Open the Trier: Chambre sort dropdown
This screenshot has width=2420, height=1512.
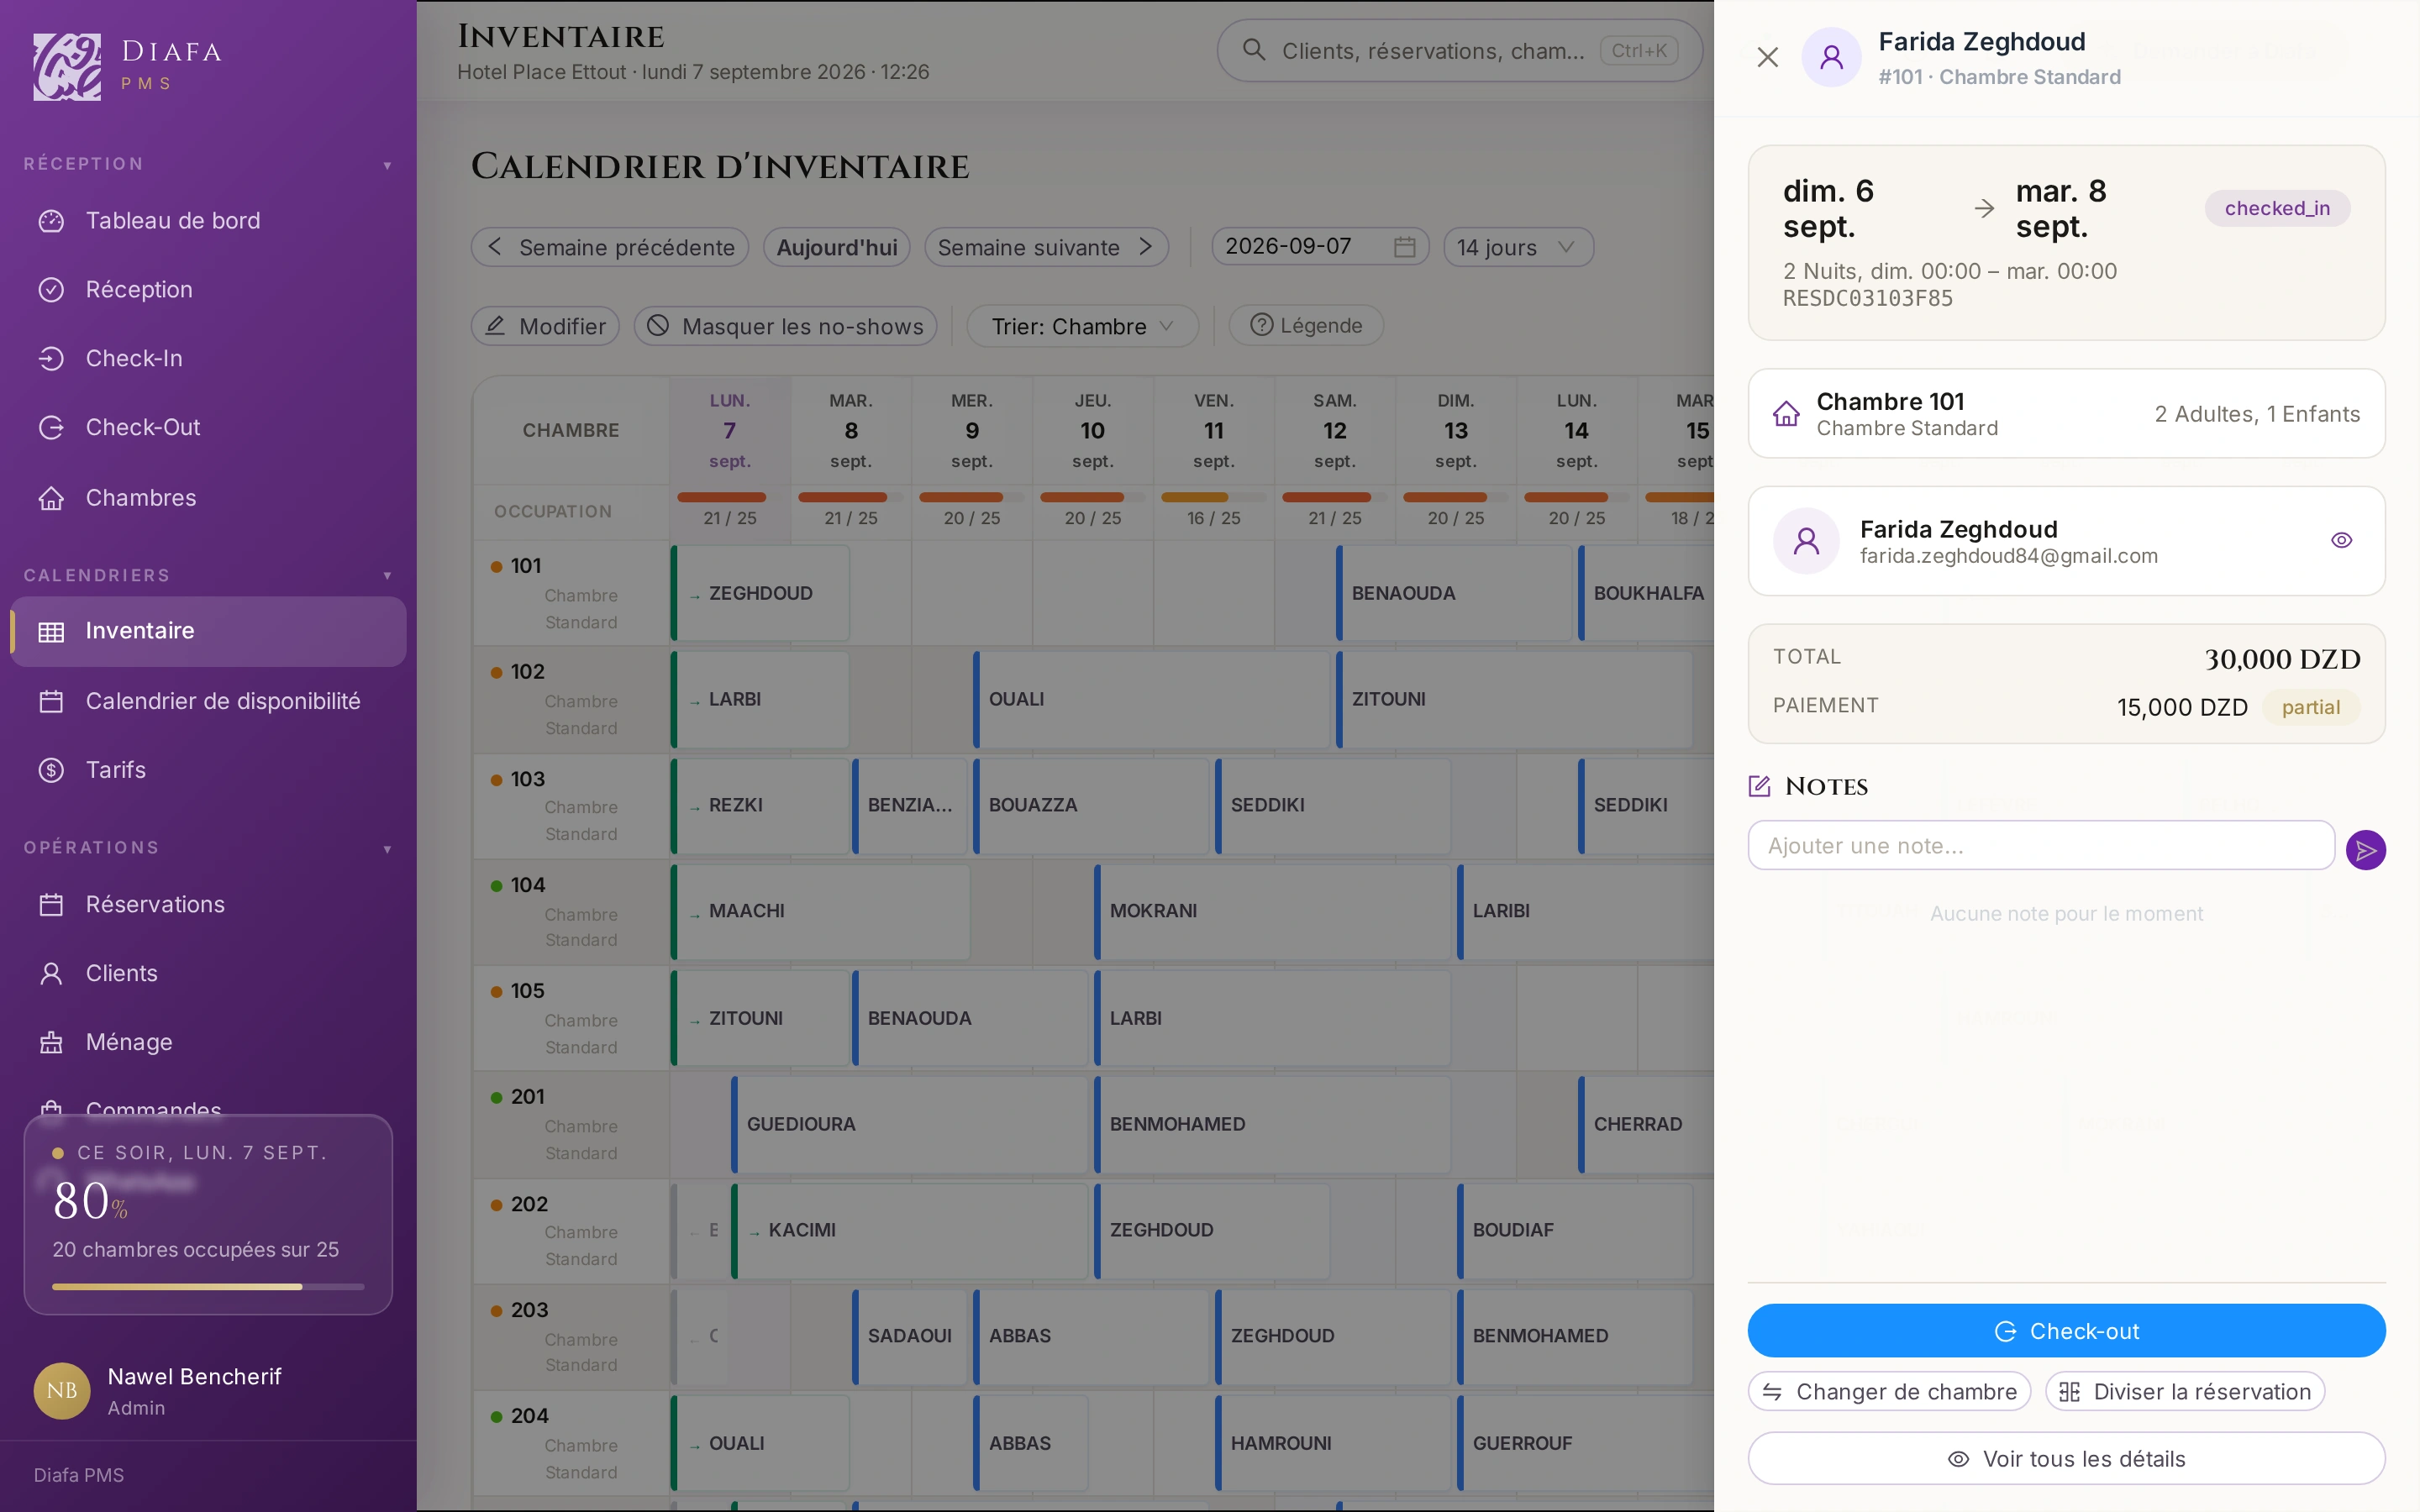click(x=1082, y=326)
